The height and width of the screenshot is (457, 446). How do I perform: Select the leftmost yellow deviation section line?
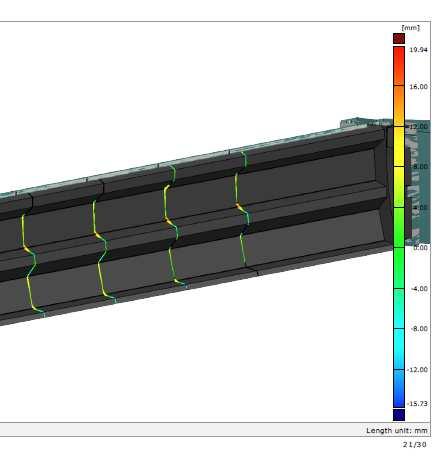[30, 263]
